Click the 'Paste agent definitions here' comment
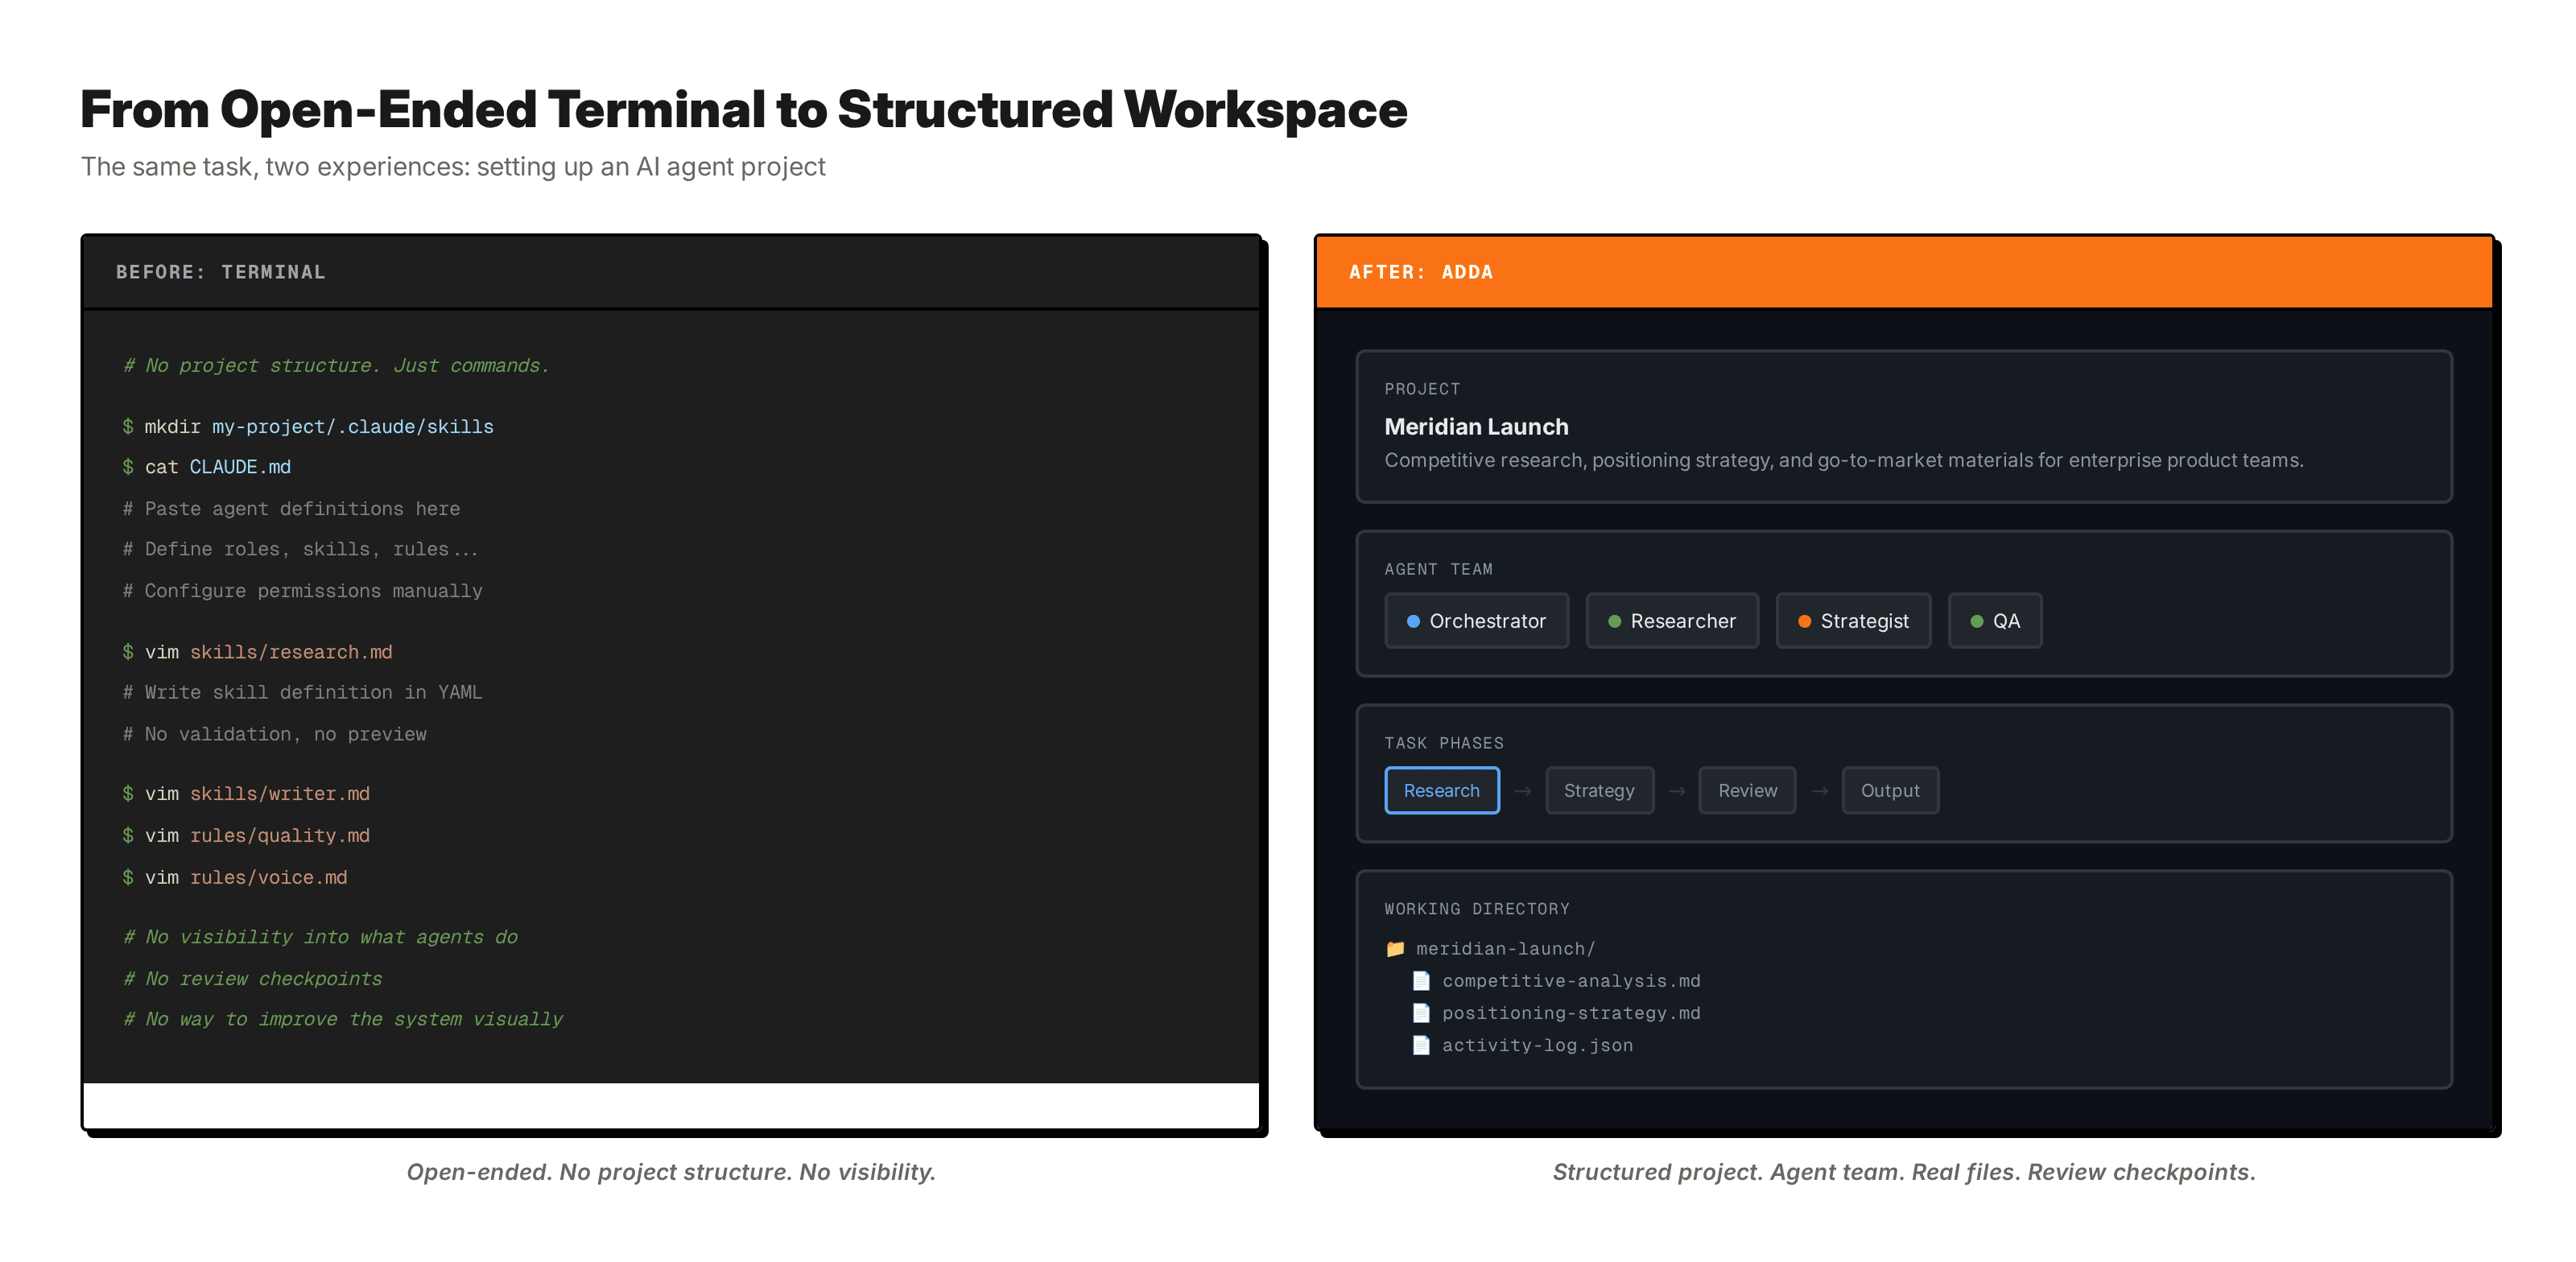The image size is (2576, 1262). coord(291,508)
